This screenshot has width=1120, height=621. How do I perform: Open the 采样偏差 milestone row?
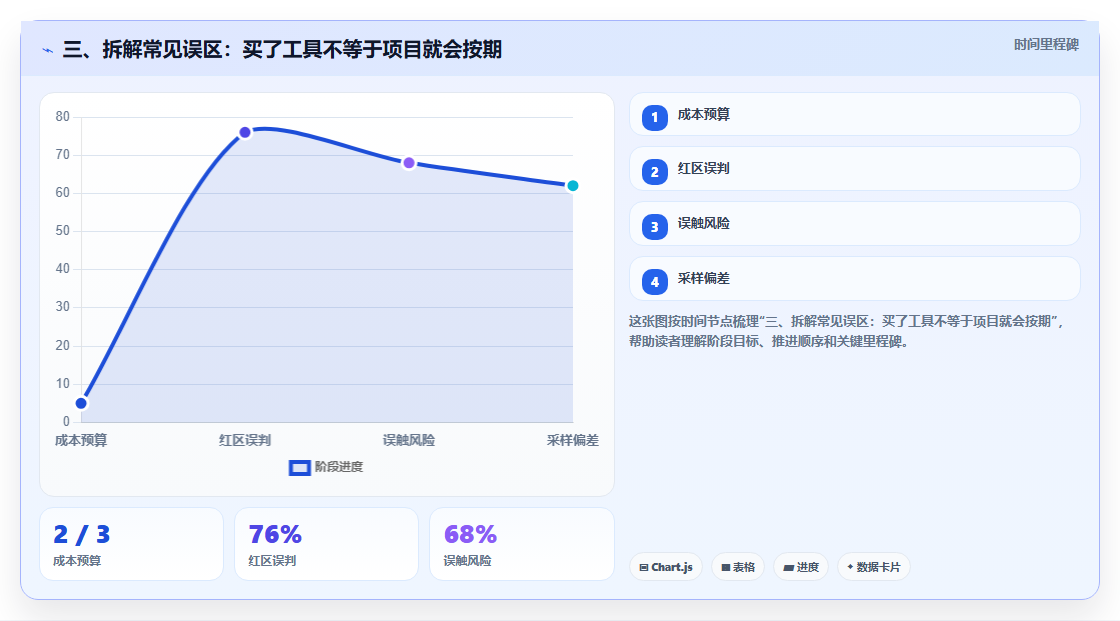click(854, 279)
